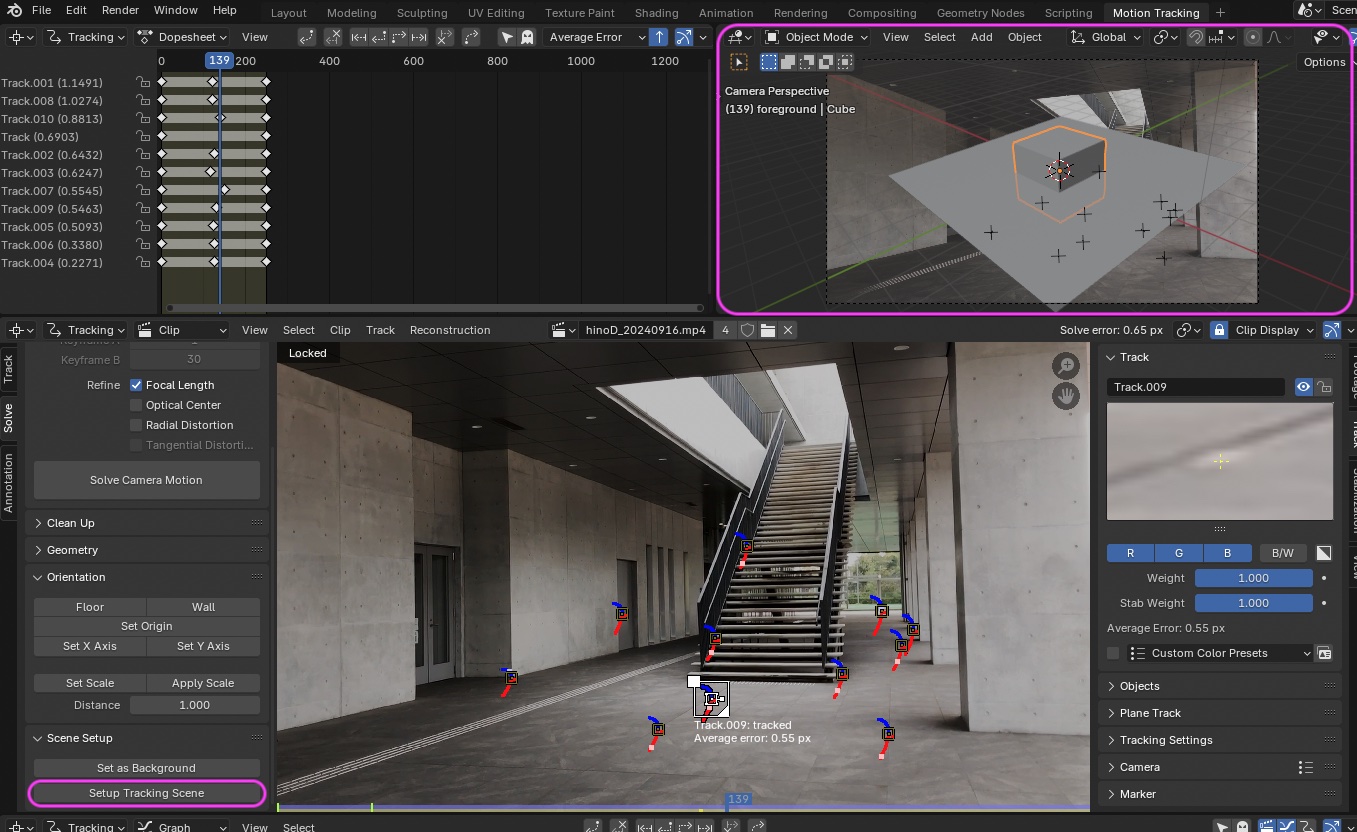The width and height of the screenshot is (1357, 832).
Task: Open the Average Error sort dropdown
Action: tap(597, 37)
